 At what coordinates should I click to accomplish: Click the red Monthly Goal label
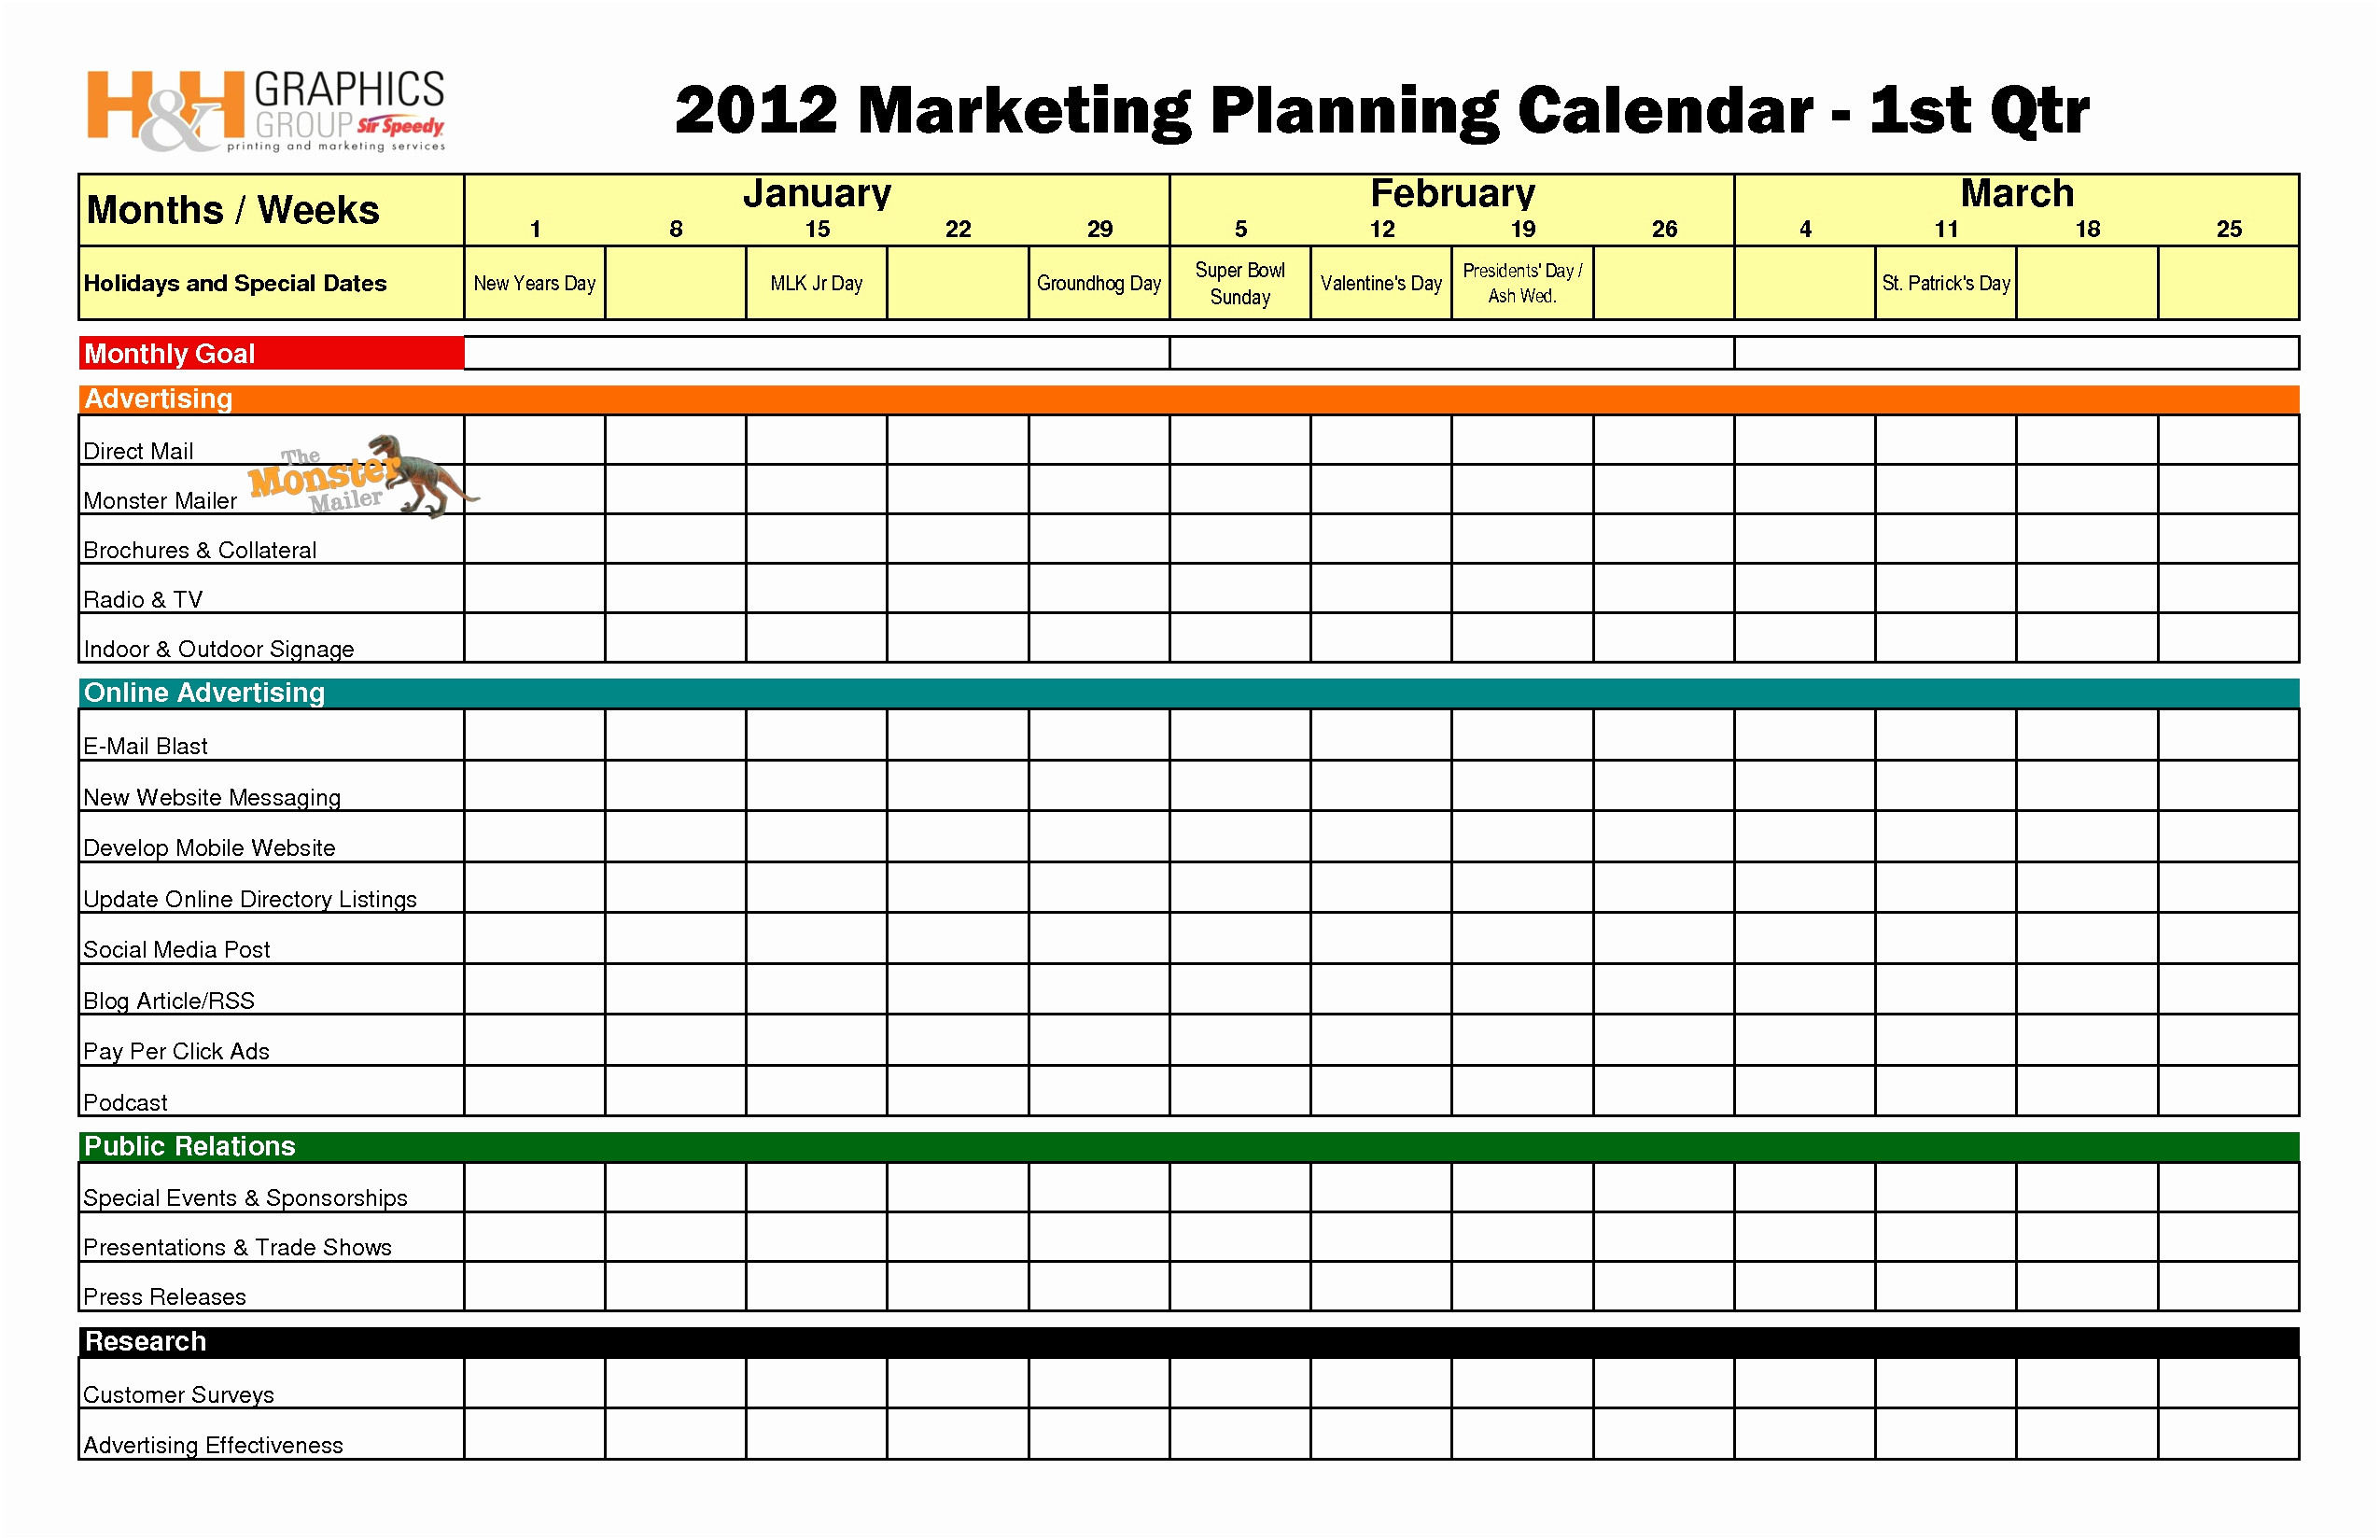270,353
